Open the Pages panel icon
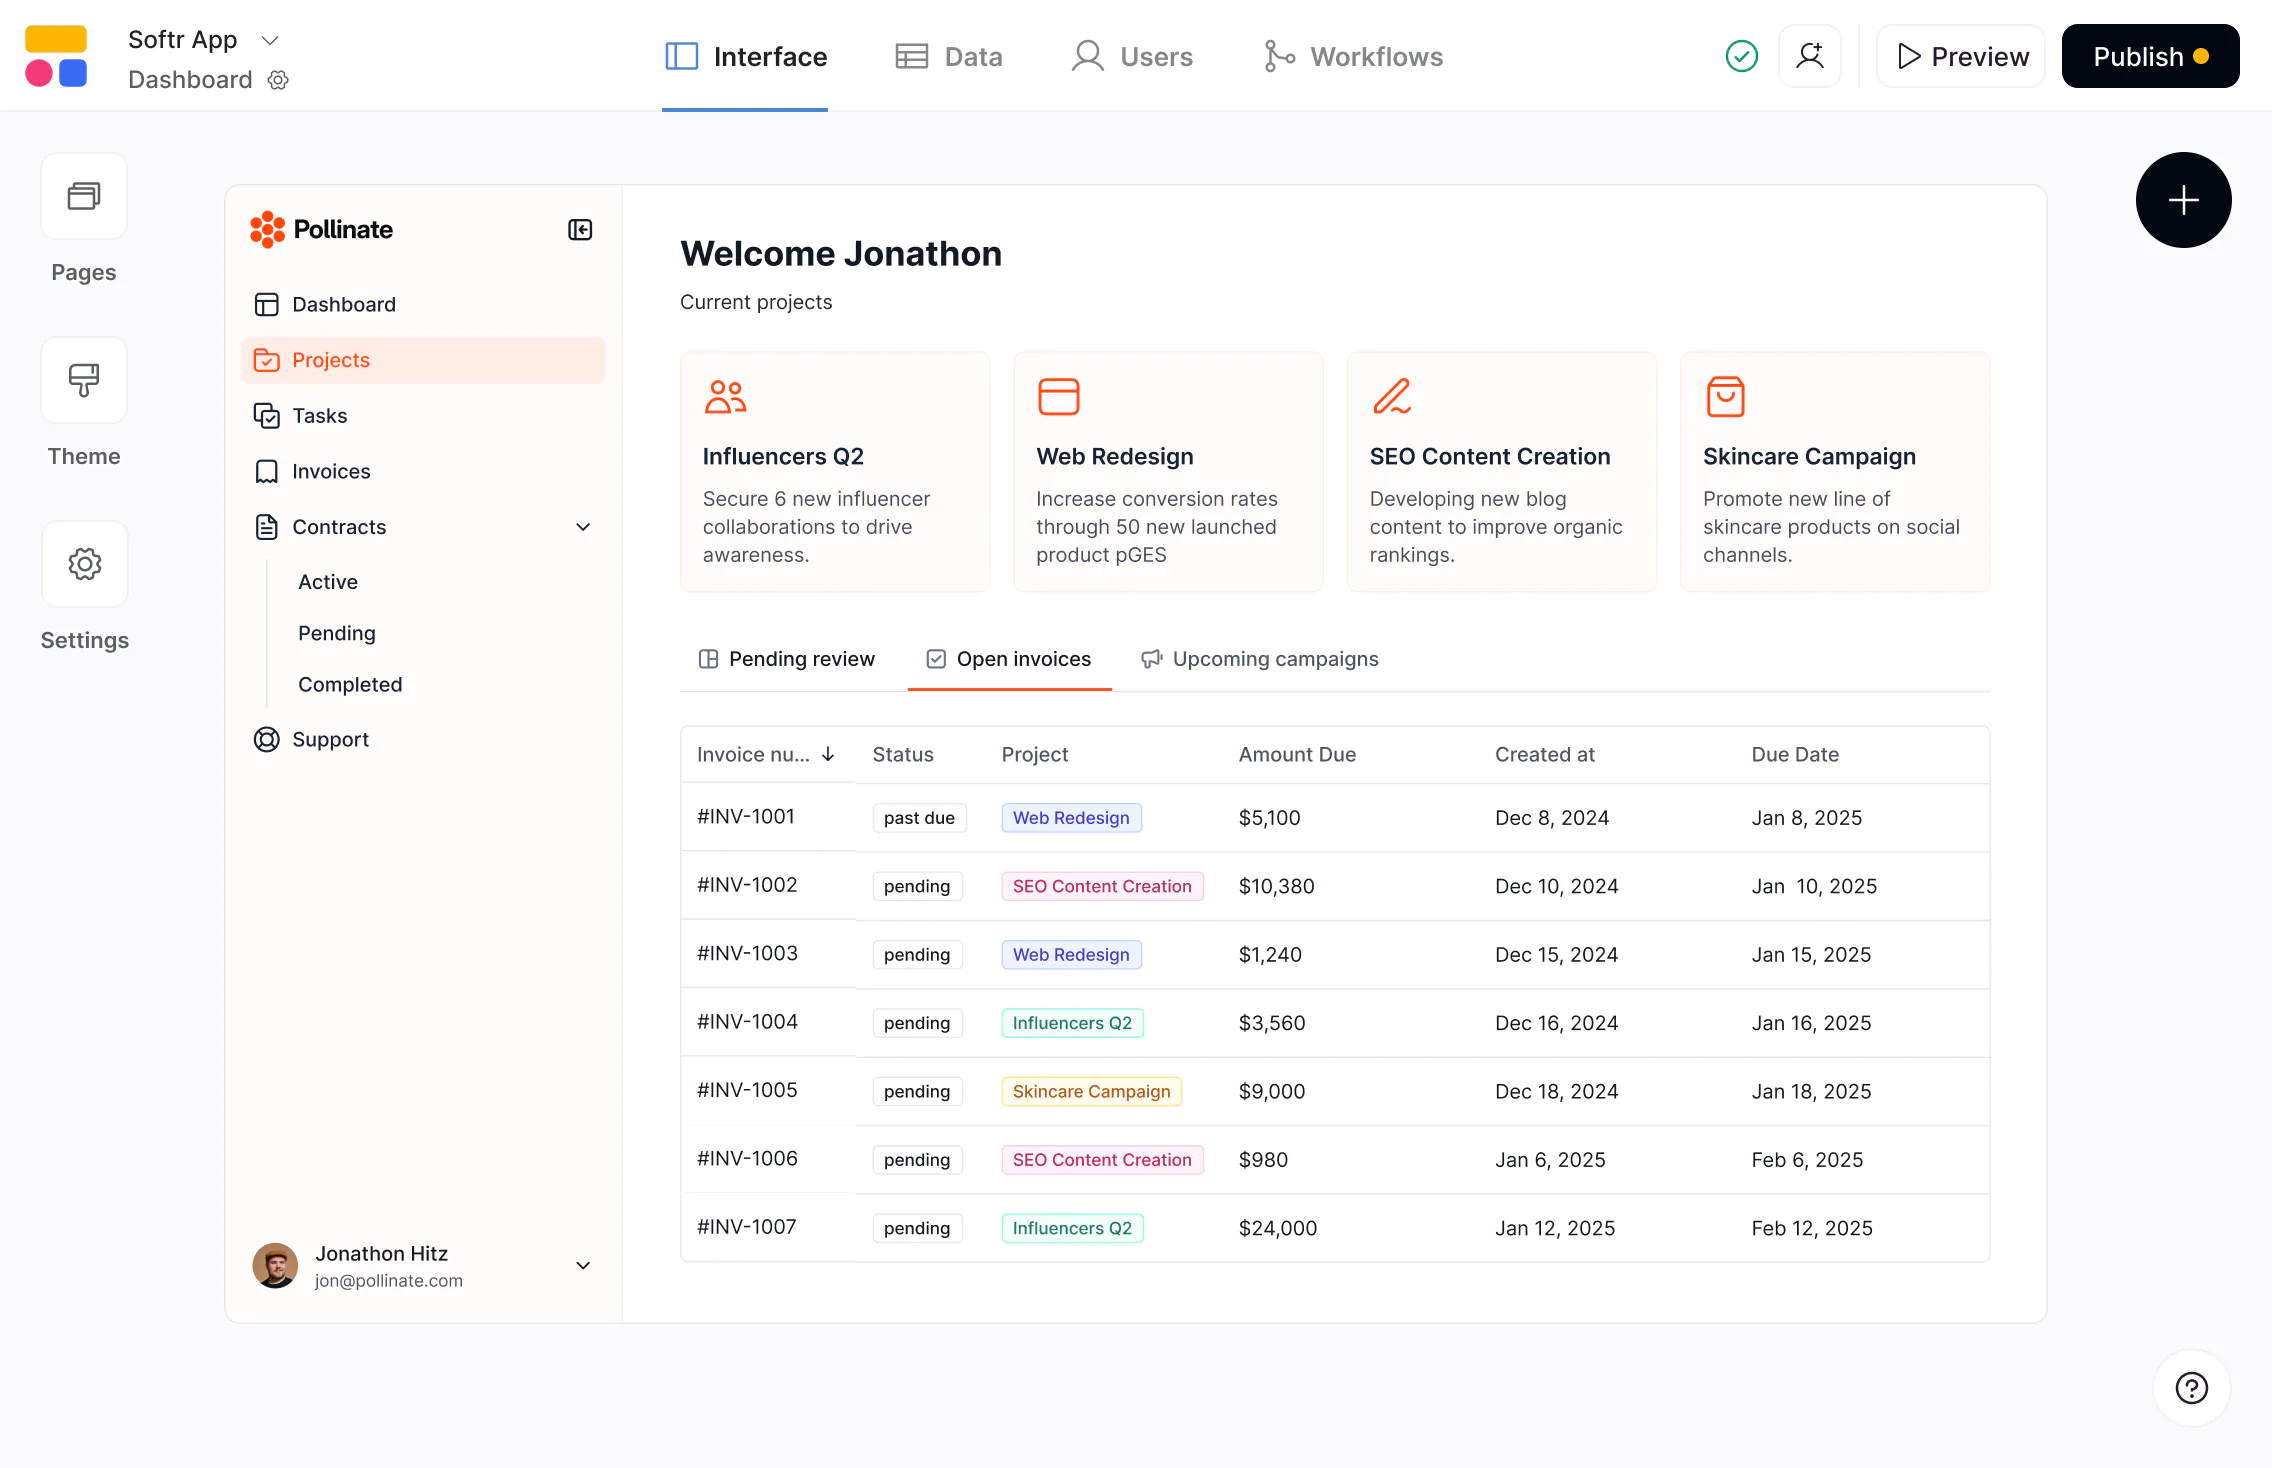 click(x=84, y=196)
